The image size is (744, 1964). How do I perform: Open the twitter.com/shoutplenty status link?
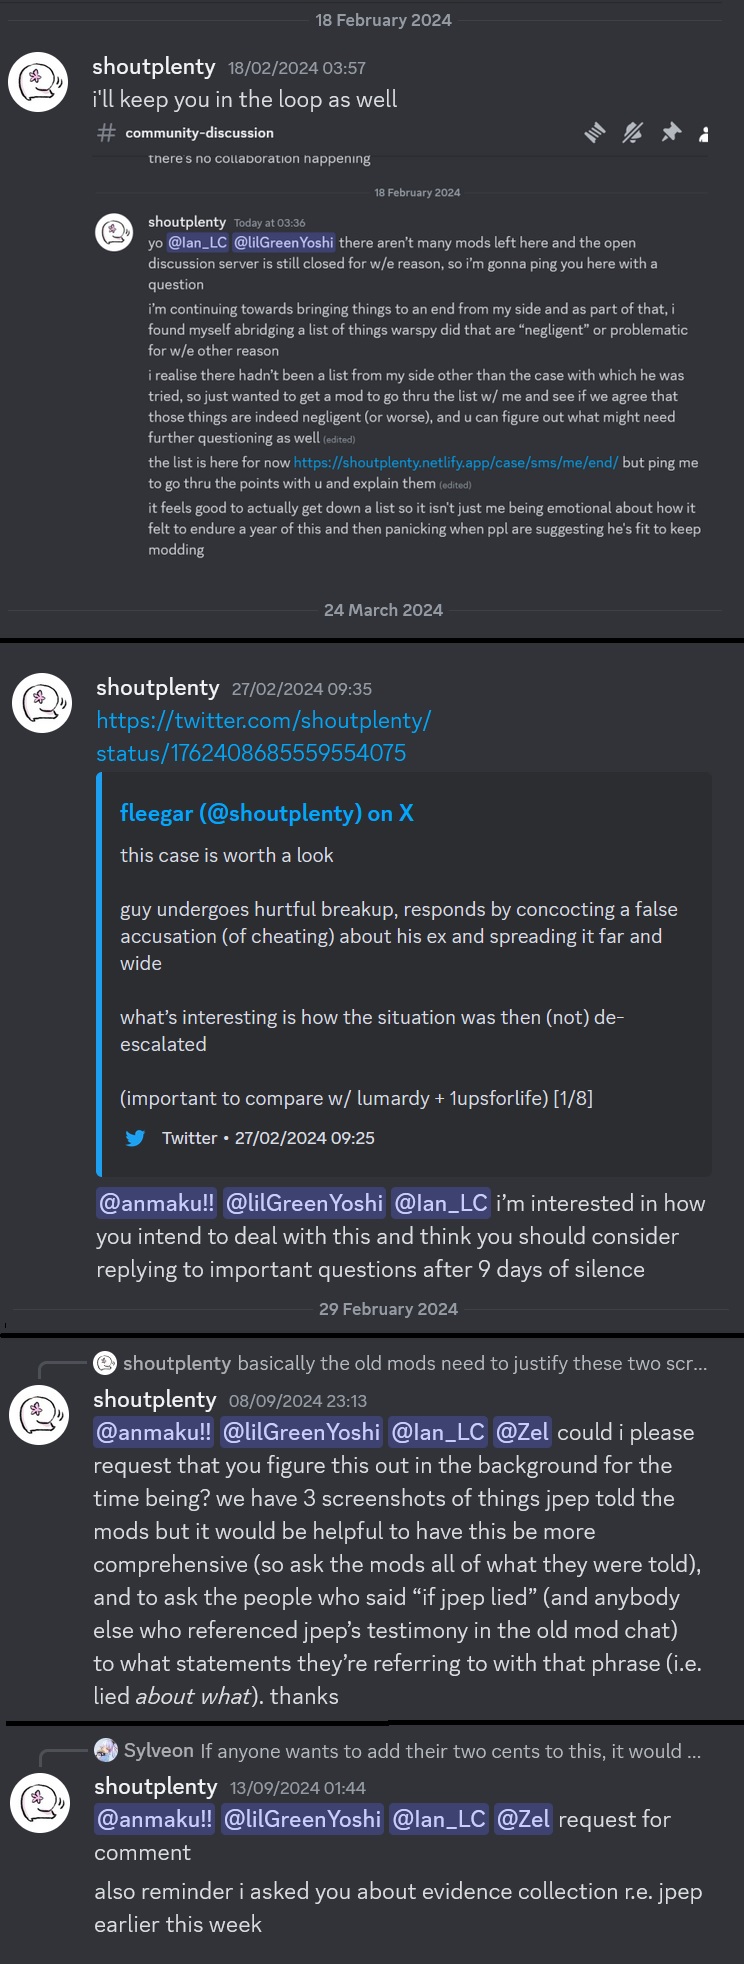point(263,736)
